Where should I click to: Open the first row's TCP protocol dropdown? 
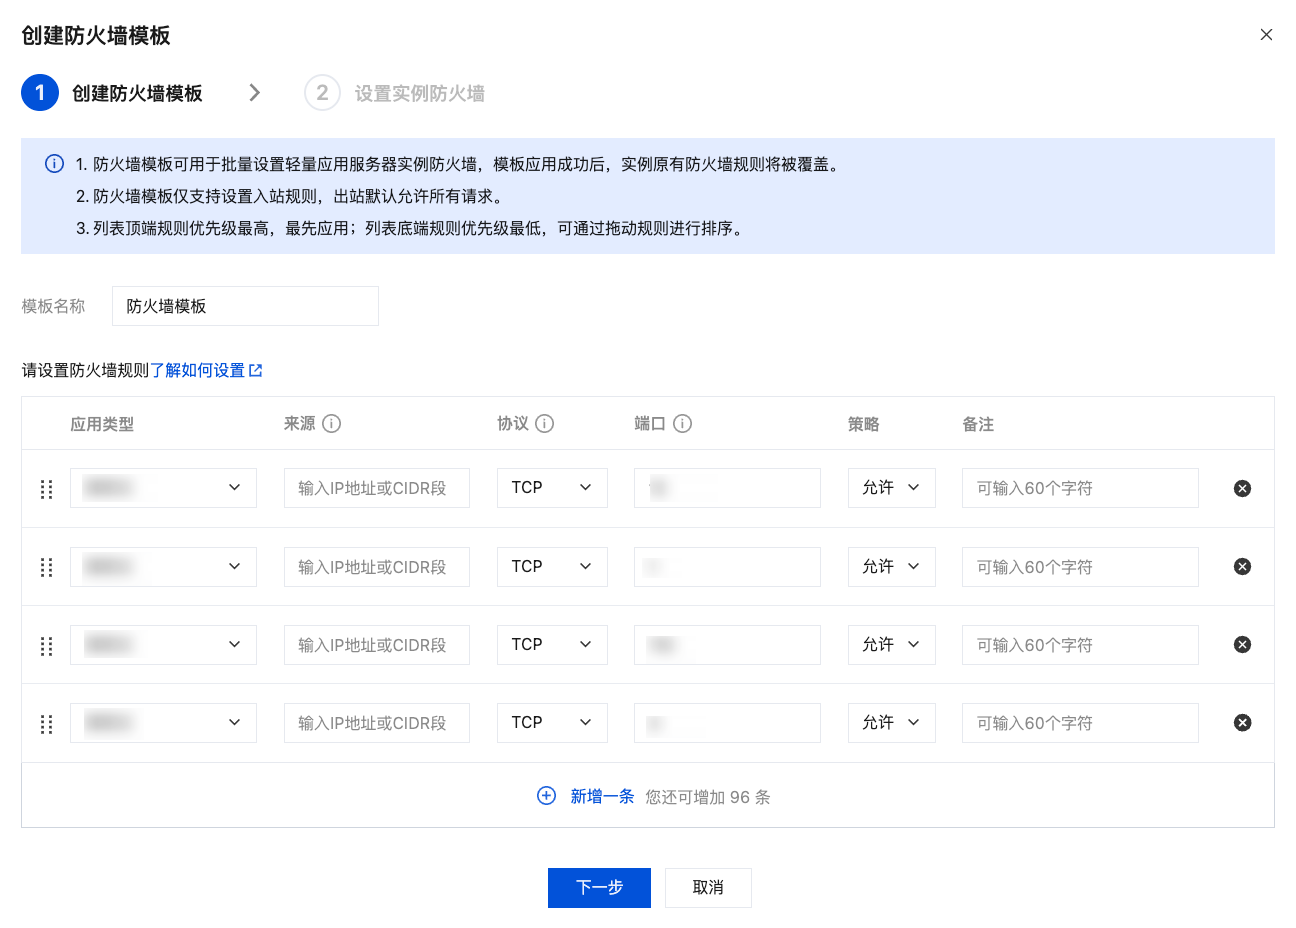551,488
